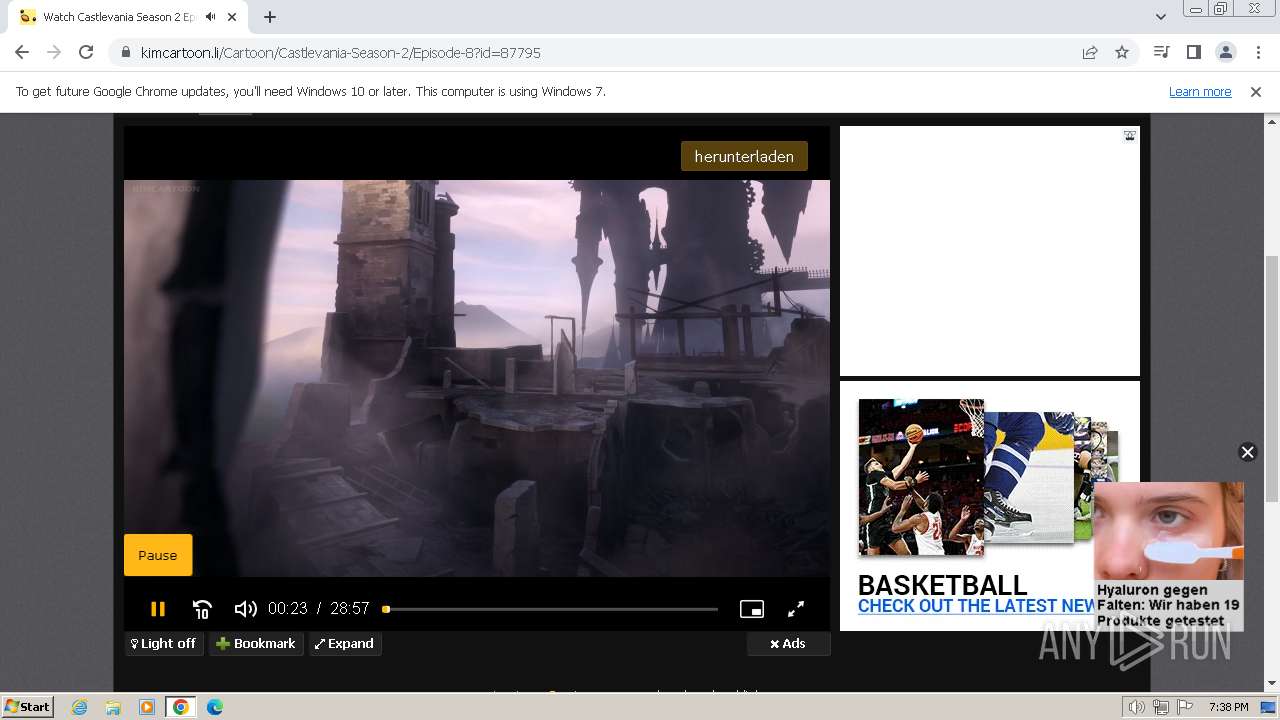1280x720 pixels.
Task: Open the Hyaluron gegen Falten ad
Action: click(1168, 557)
